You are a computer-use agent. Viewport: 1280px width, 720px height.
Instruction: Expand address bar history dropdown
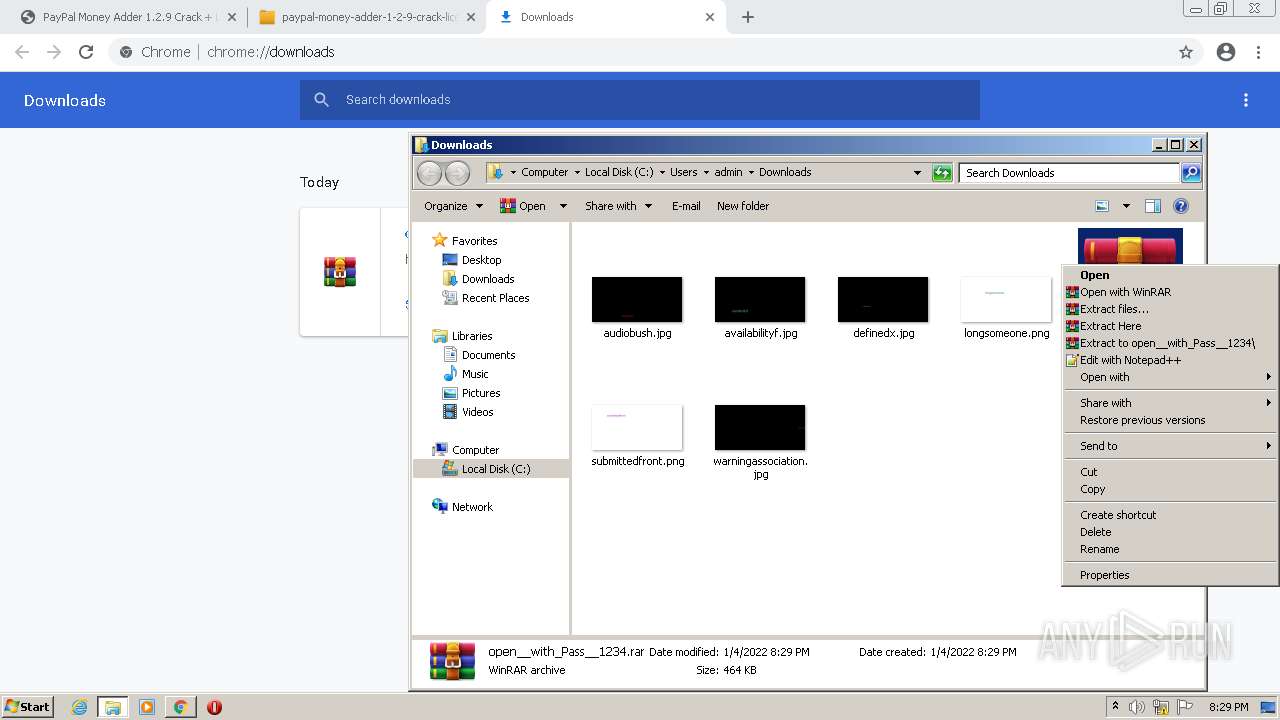pyautogui.click(x=917, y=172)
